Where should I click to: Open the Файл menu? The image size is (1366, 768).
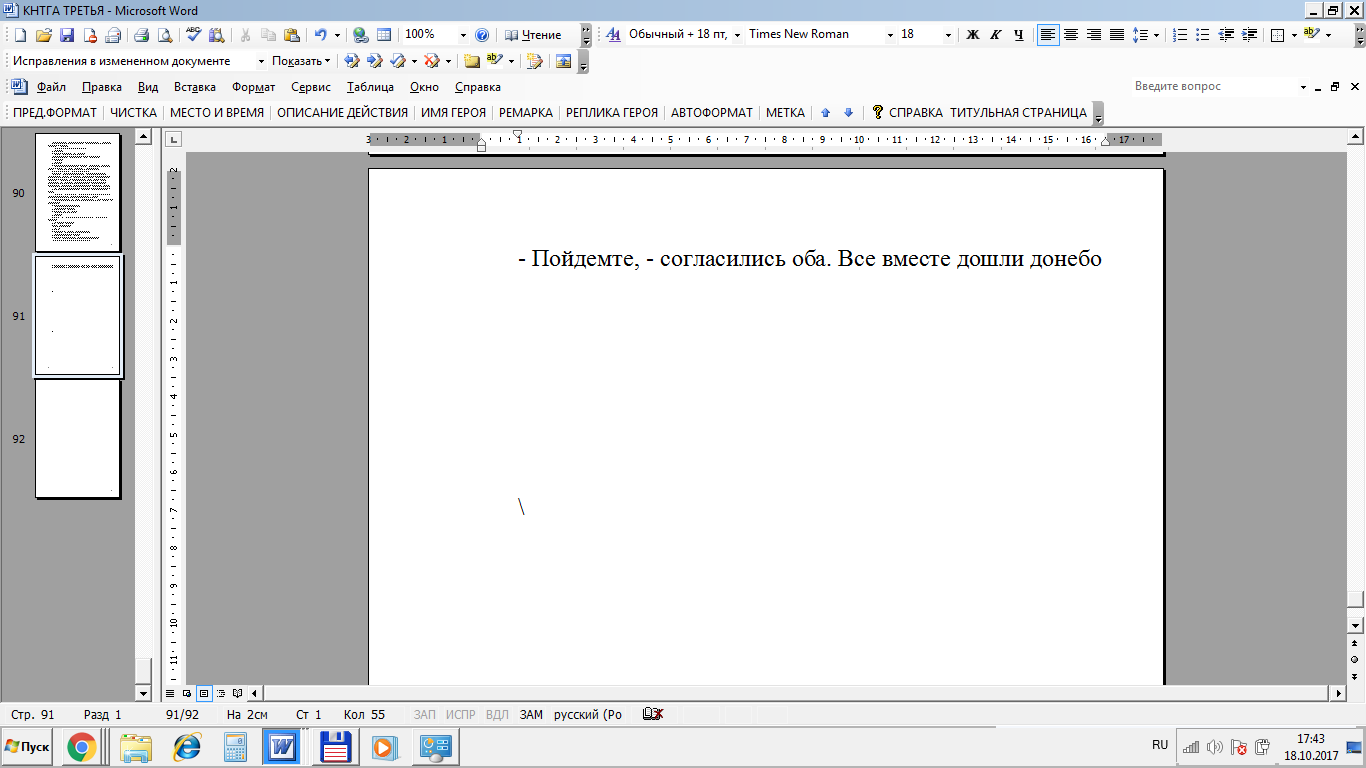[x=51, y=87]
